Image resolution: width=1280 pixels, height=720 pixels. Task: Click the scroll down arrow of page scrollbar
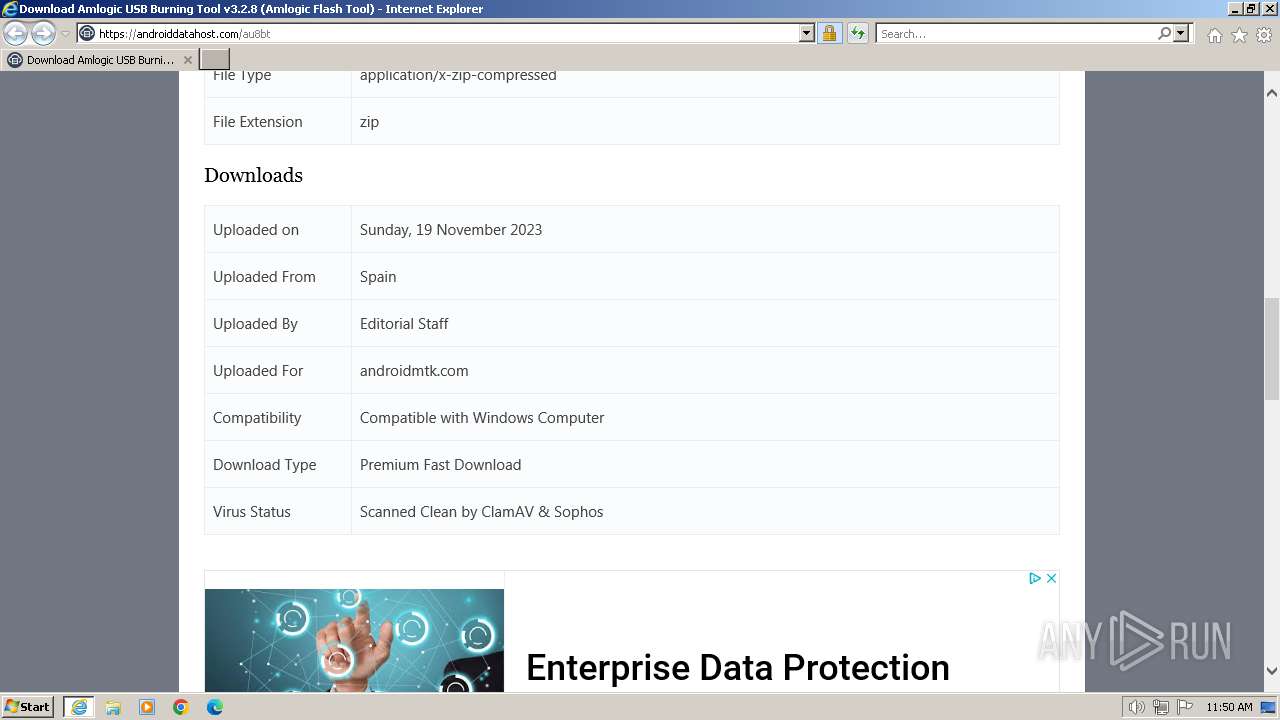coord(1272,671)
